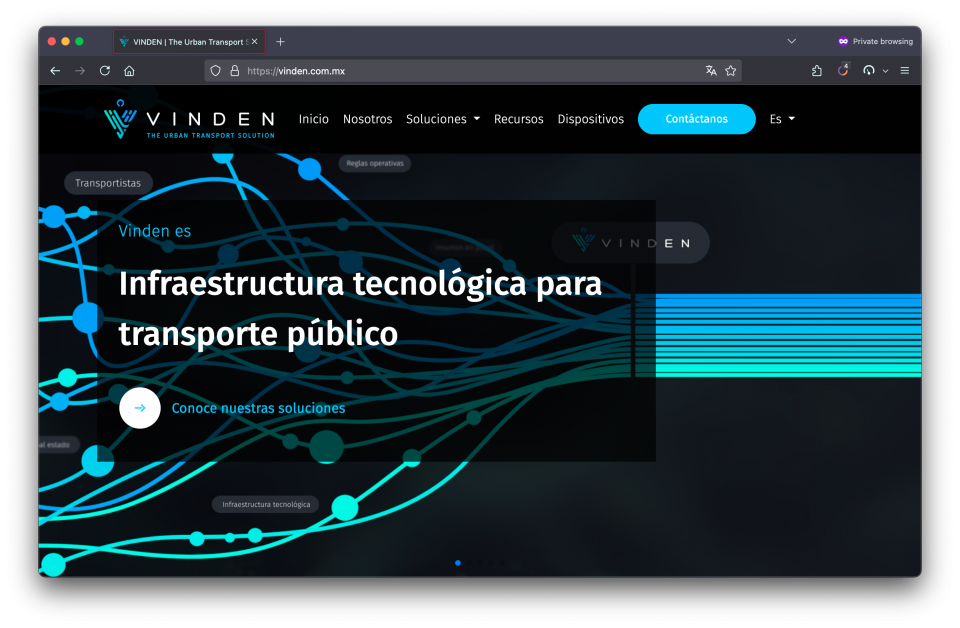This screenshot has width=960, height=628.
Task: Click the translate page icon
Action: point(711,71)
